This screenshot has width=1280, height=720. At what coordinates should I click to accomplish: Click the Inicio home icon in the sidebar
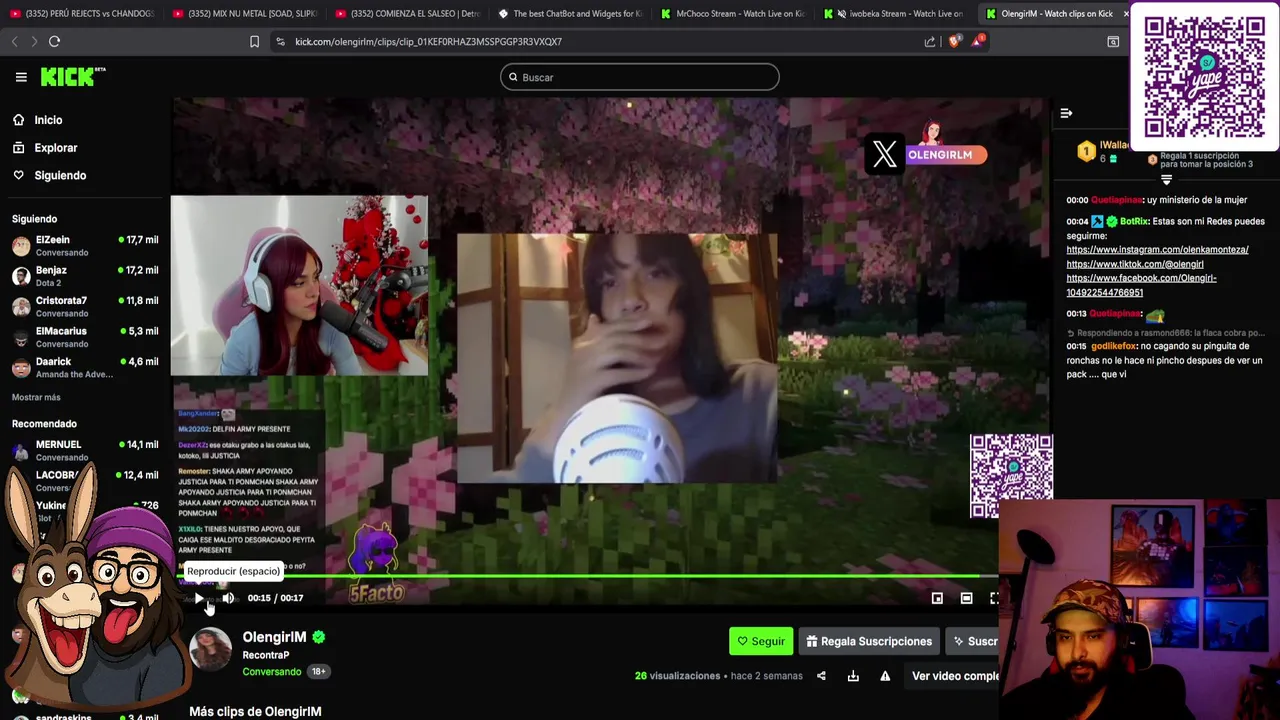click(x=18, y=120)
